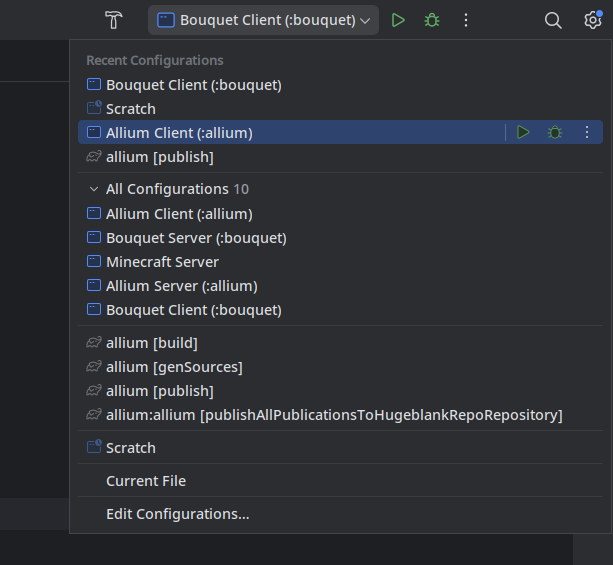Click the configurations count 10

[x=241, y=189]
